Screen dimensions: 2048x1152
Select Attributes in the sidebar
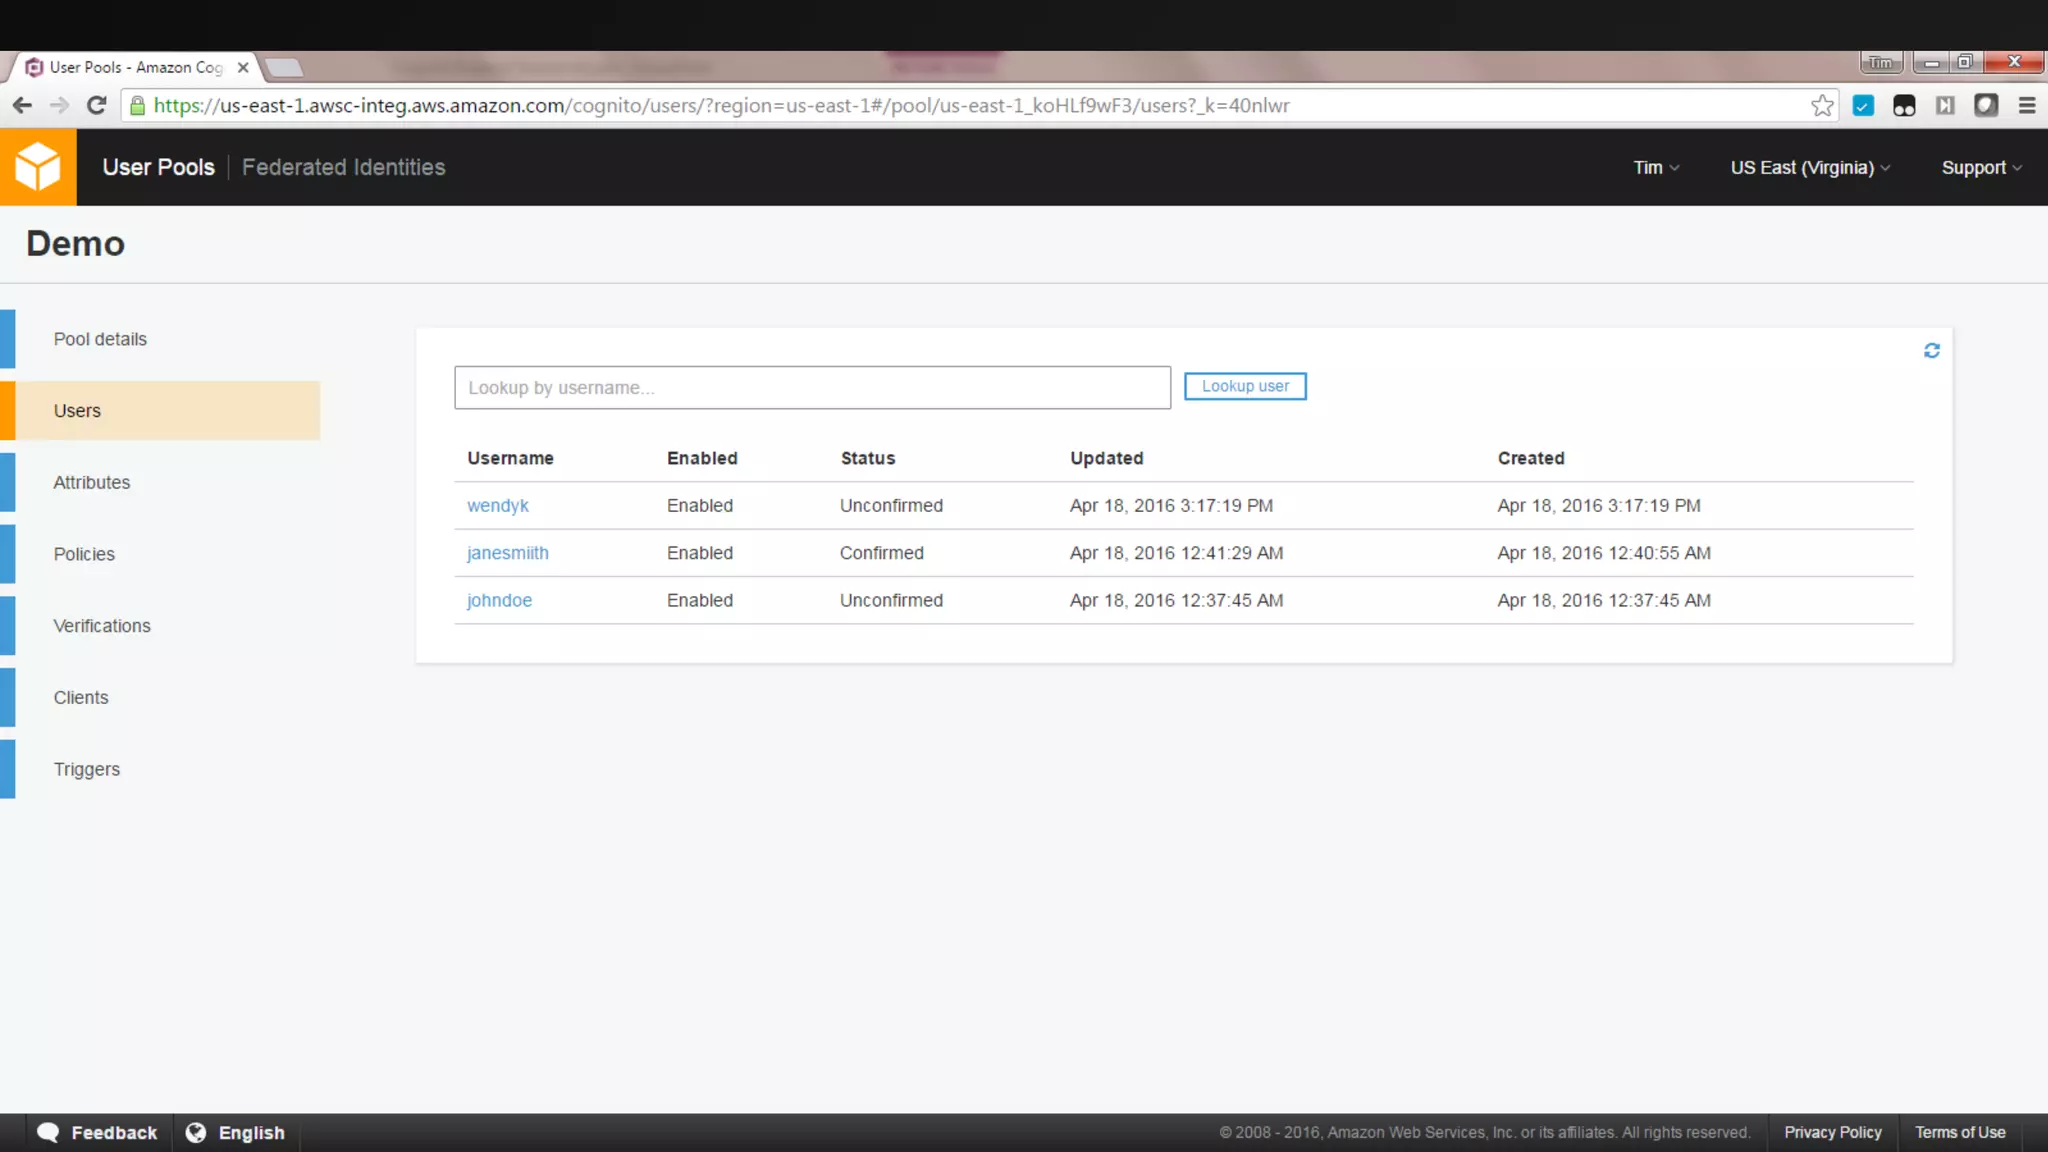[92, 483]
